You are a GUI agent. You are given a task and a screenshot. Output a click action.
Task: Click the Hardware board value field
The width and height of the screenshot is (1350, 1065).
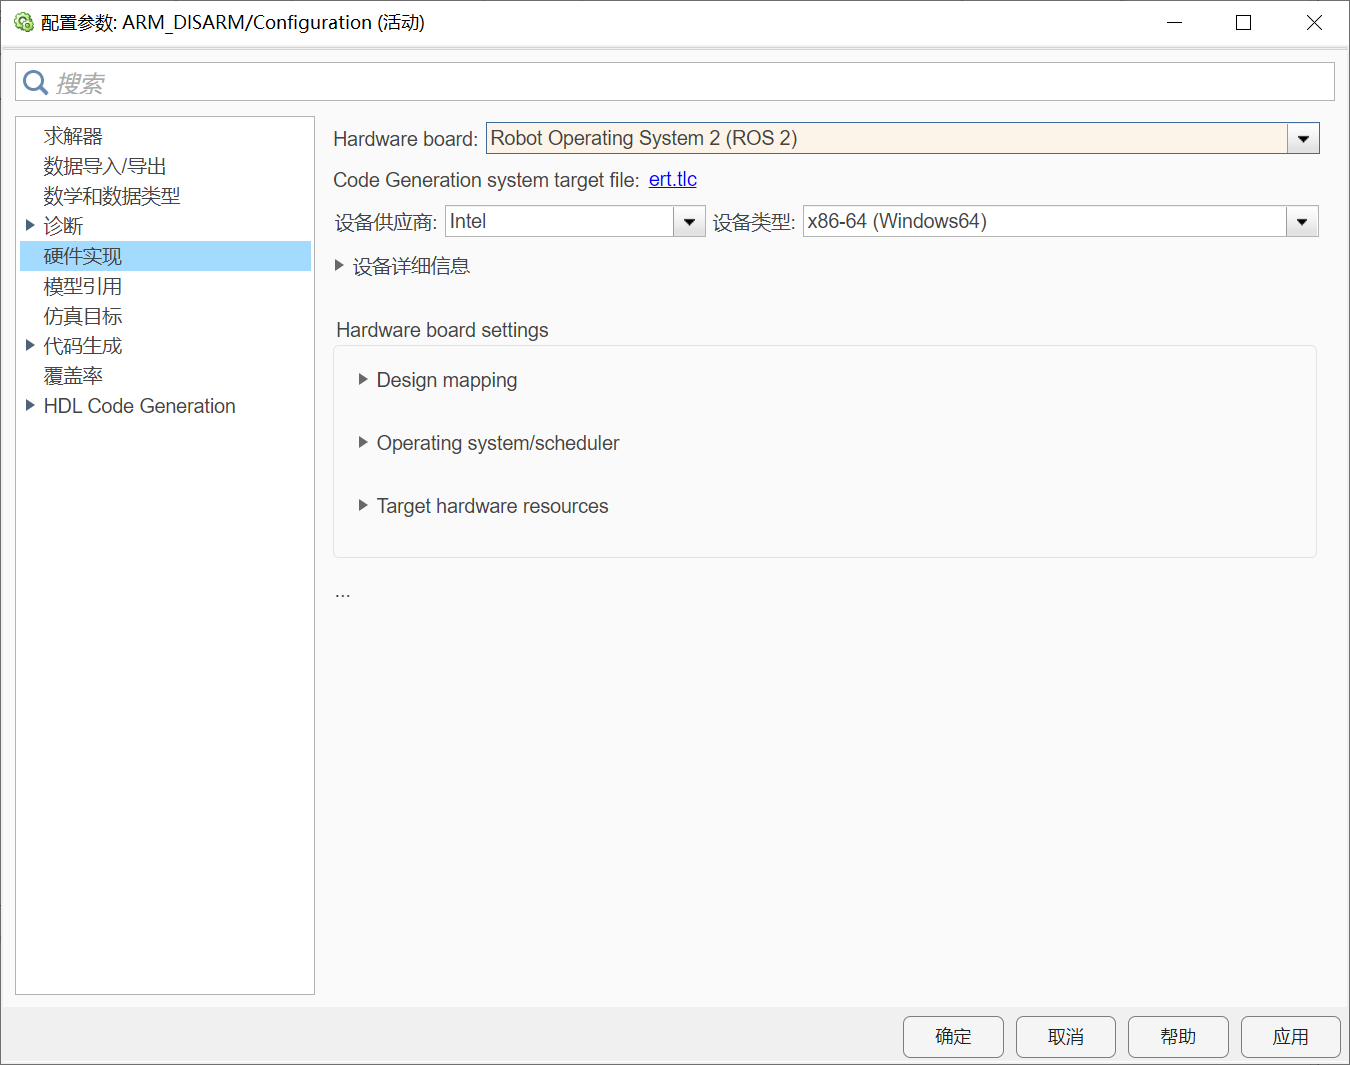(887, 138)
